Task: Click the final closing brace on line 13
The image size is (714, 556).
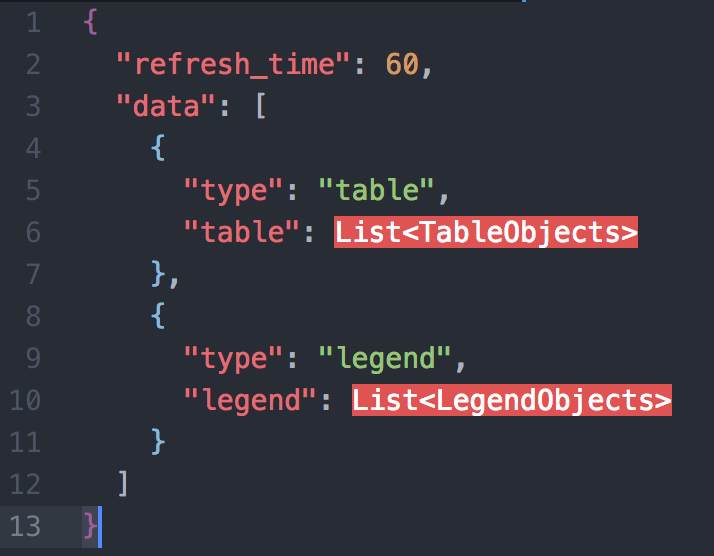Action: 90,526
